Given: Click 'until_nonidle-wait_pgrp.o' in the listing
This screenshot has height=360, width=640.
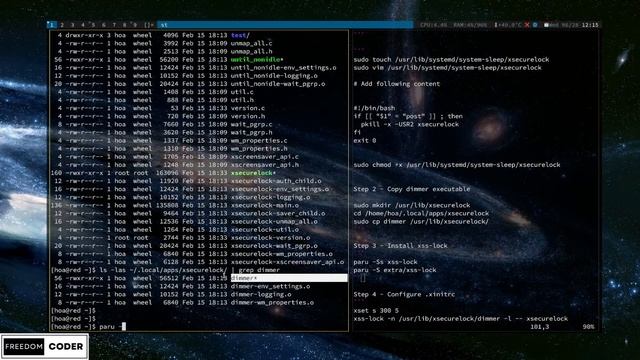Looking at the screenshot, I should pos(278,84).
